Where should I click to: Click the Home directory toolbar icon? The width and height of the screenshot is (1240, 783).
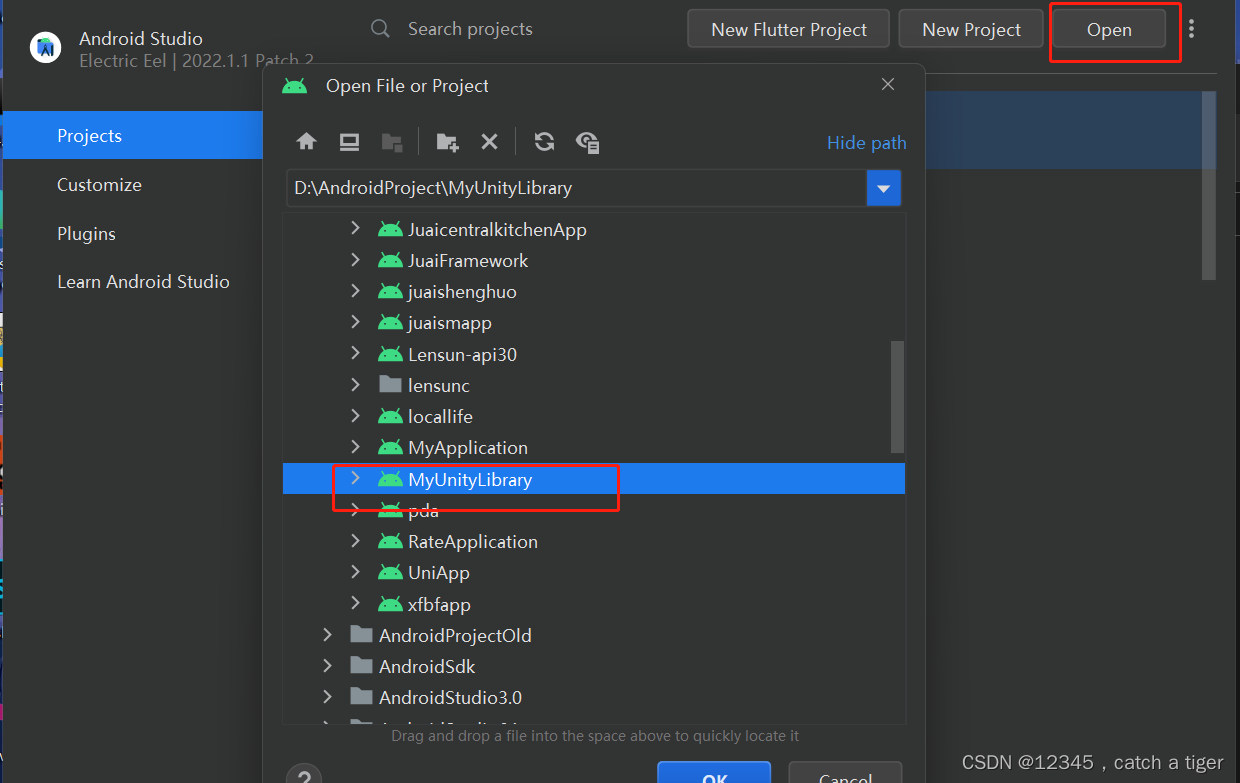tap(307, 142)
